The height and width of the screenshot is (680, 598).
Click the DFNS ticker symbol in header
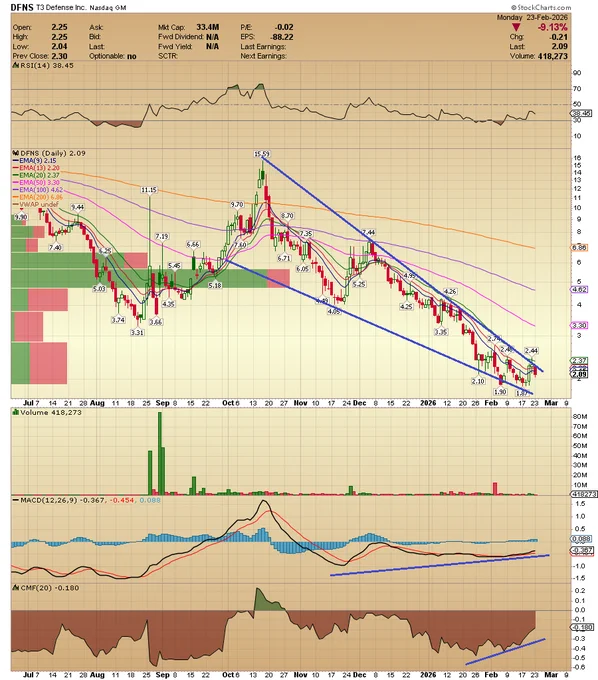click(x=20, y=7)
